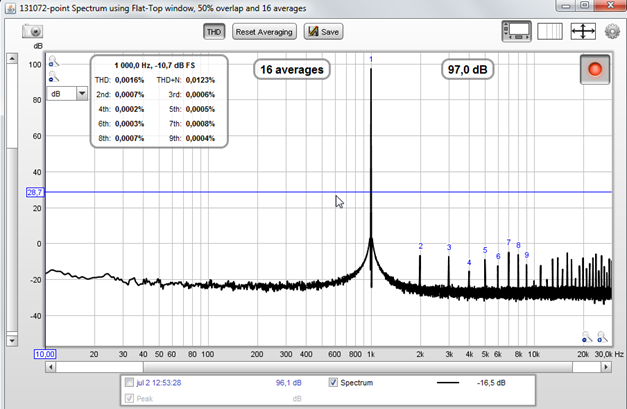Click the 97,0 dB level readout
Viewport: 627px width, 409px height.
point(467,70)
